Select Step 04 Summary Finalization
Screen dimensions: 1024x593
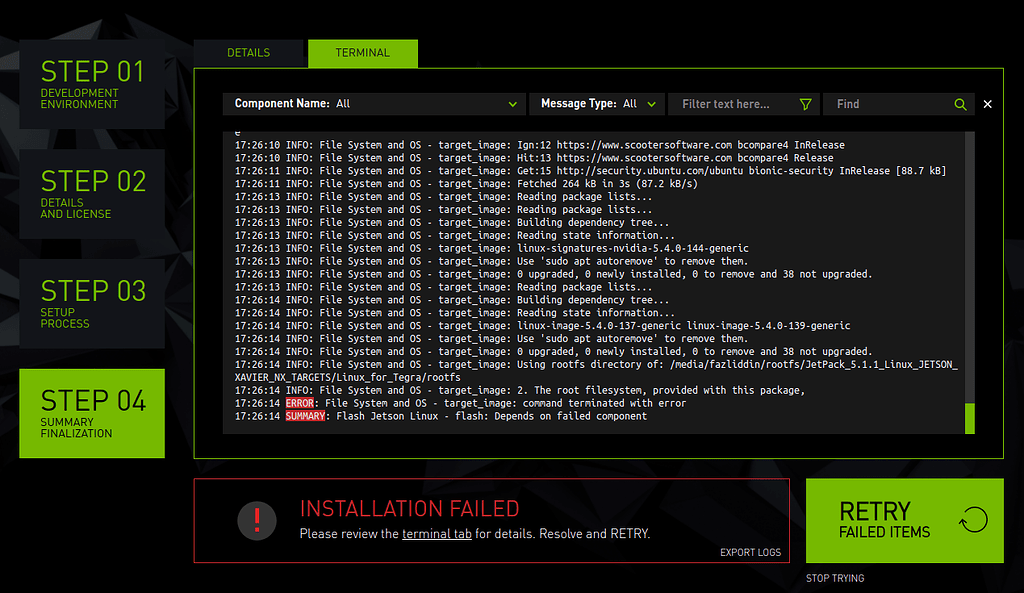pos(91,413)
